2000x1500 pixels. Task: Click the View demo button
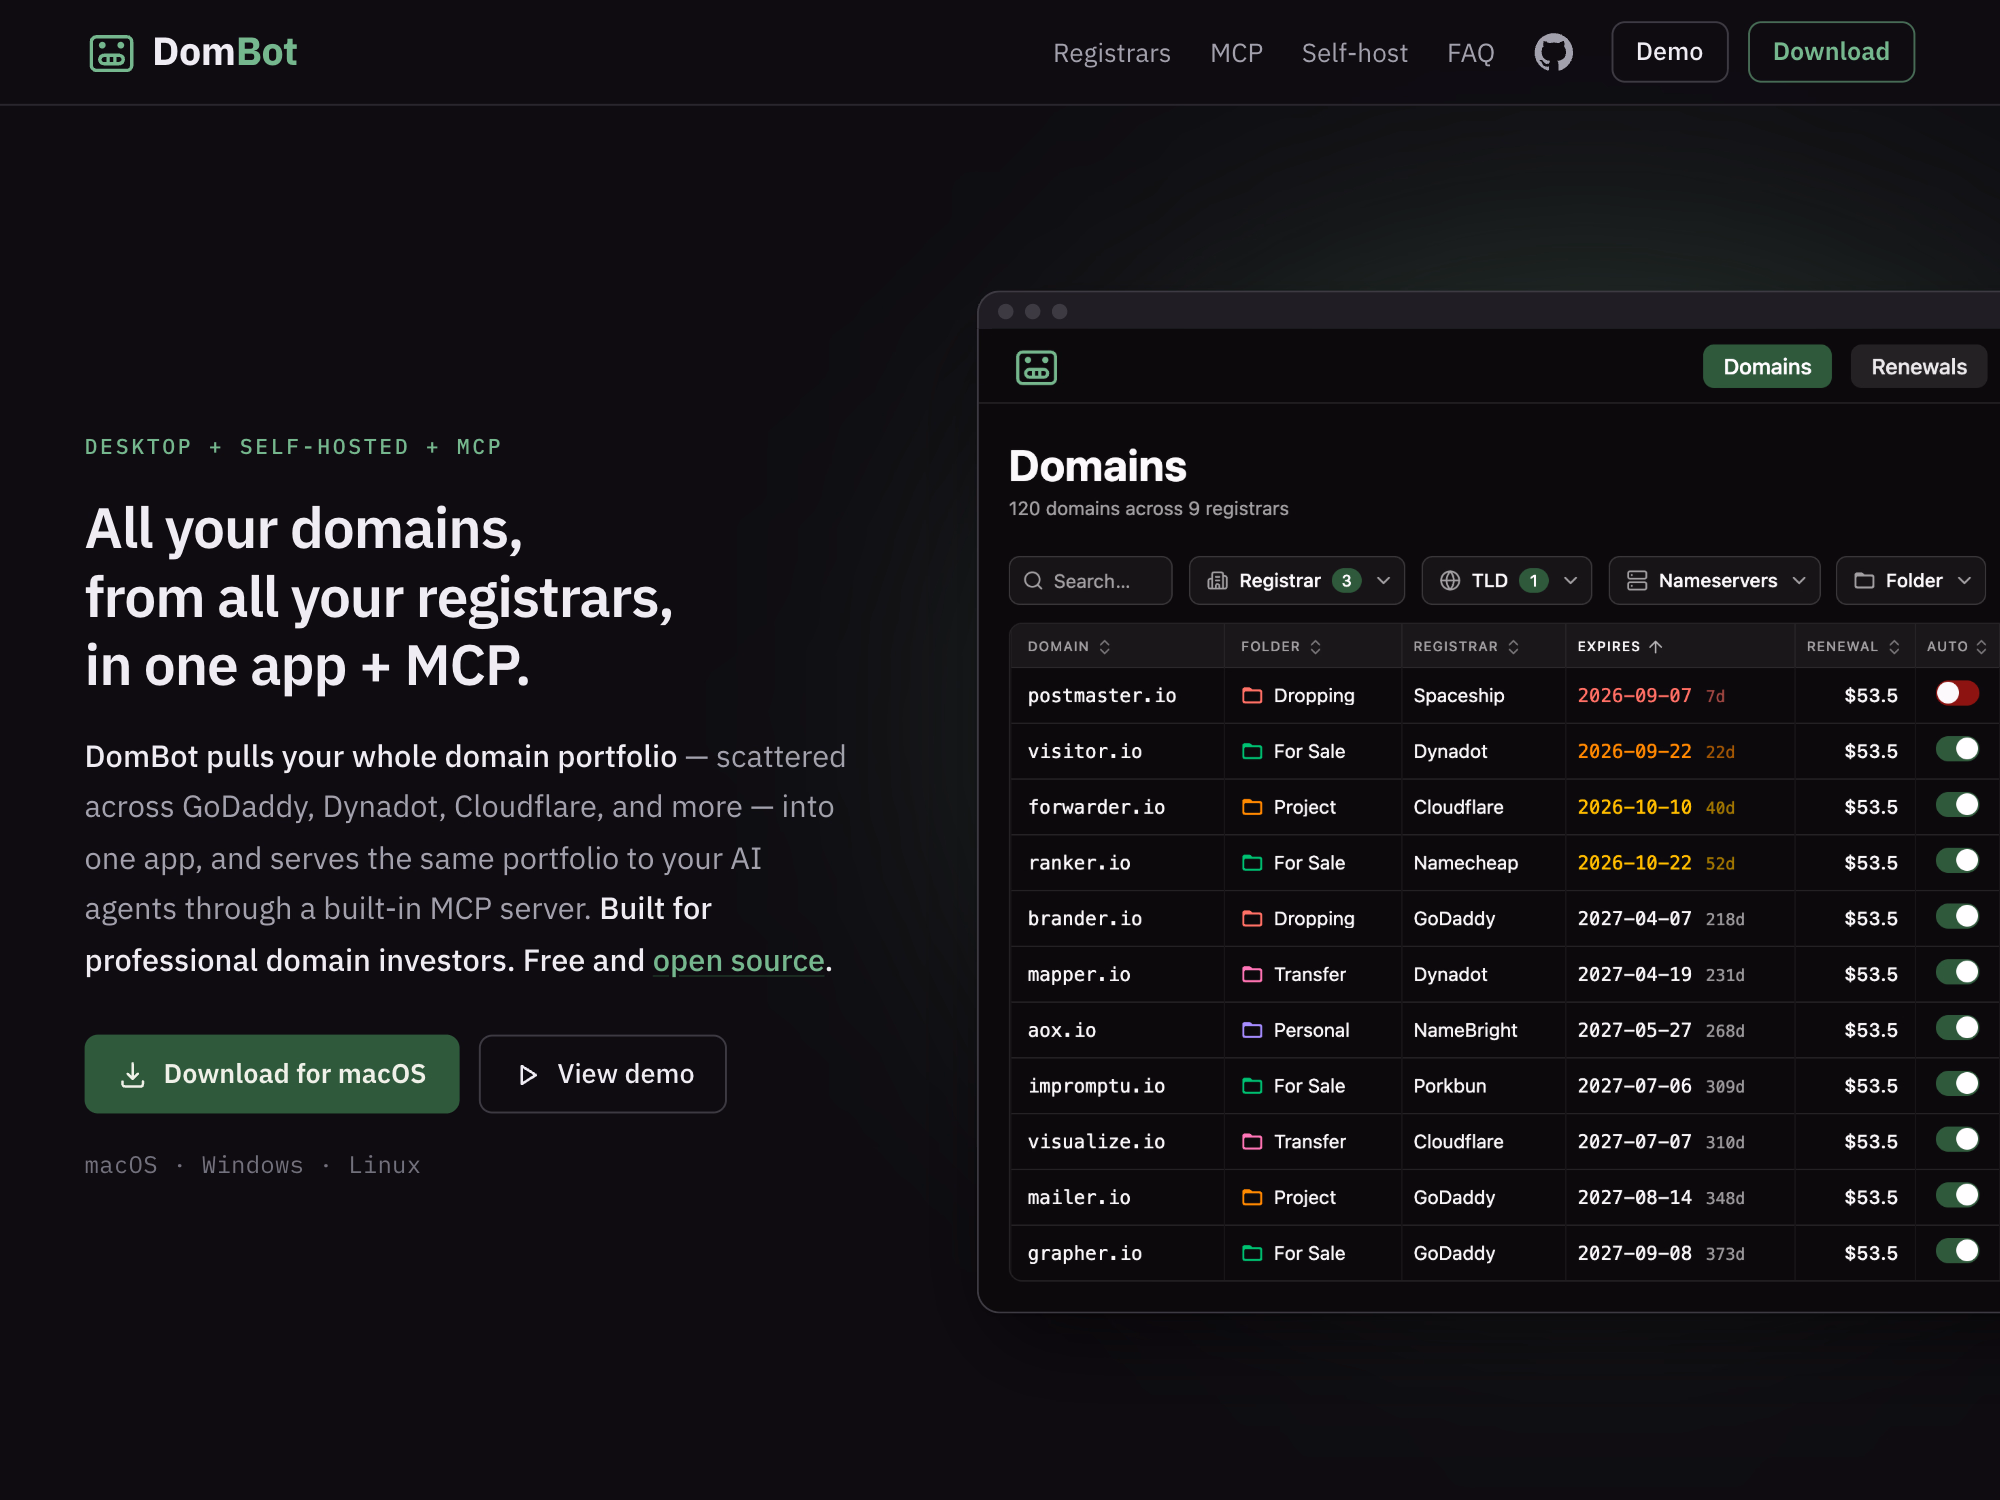(x=602, y=1074)
